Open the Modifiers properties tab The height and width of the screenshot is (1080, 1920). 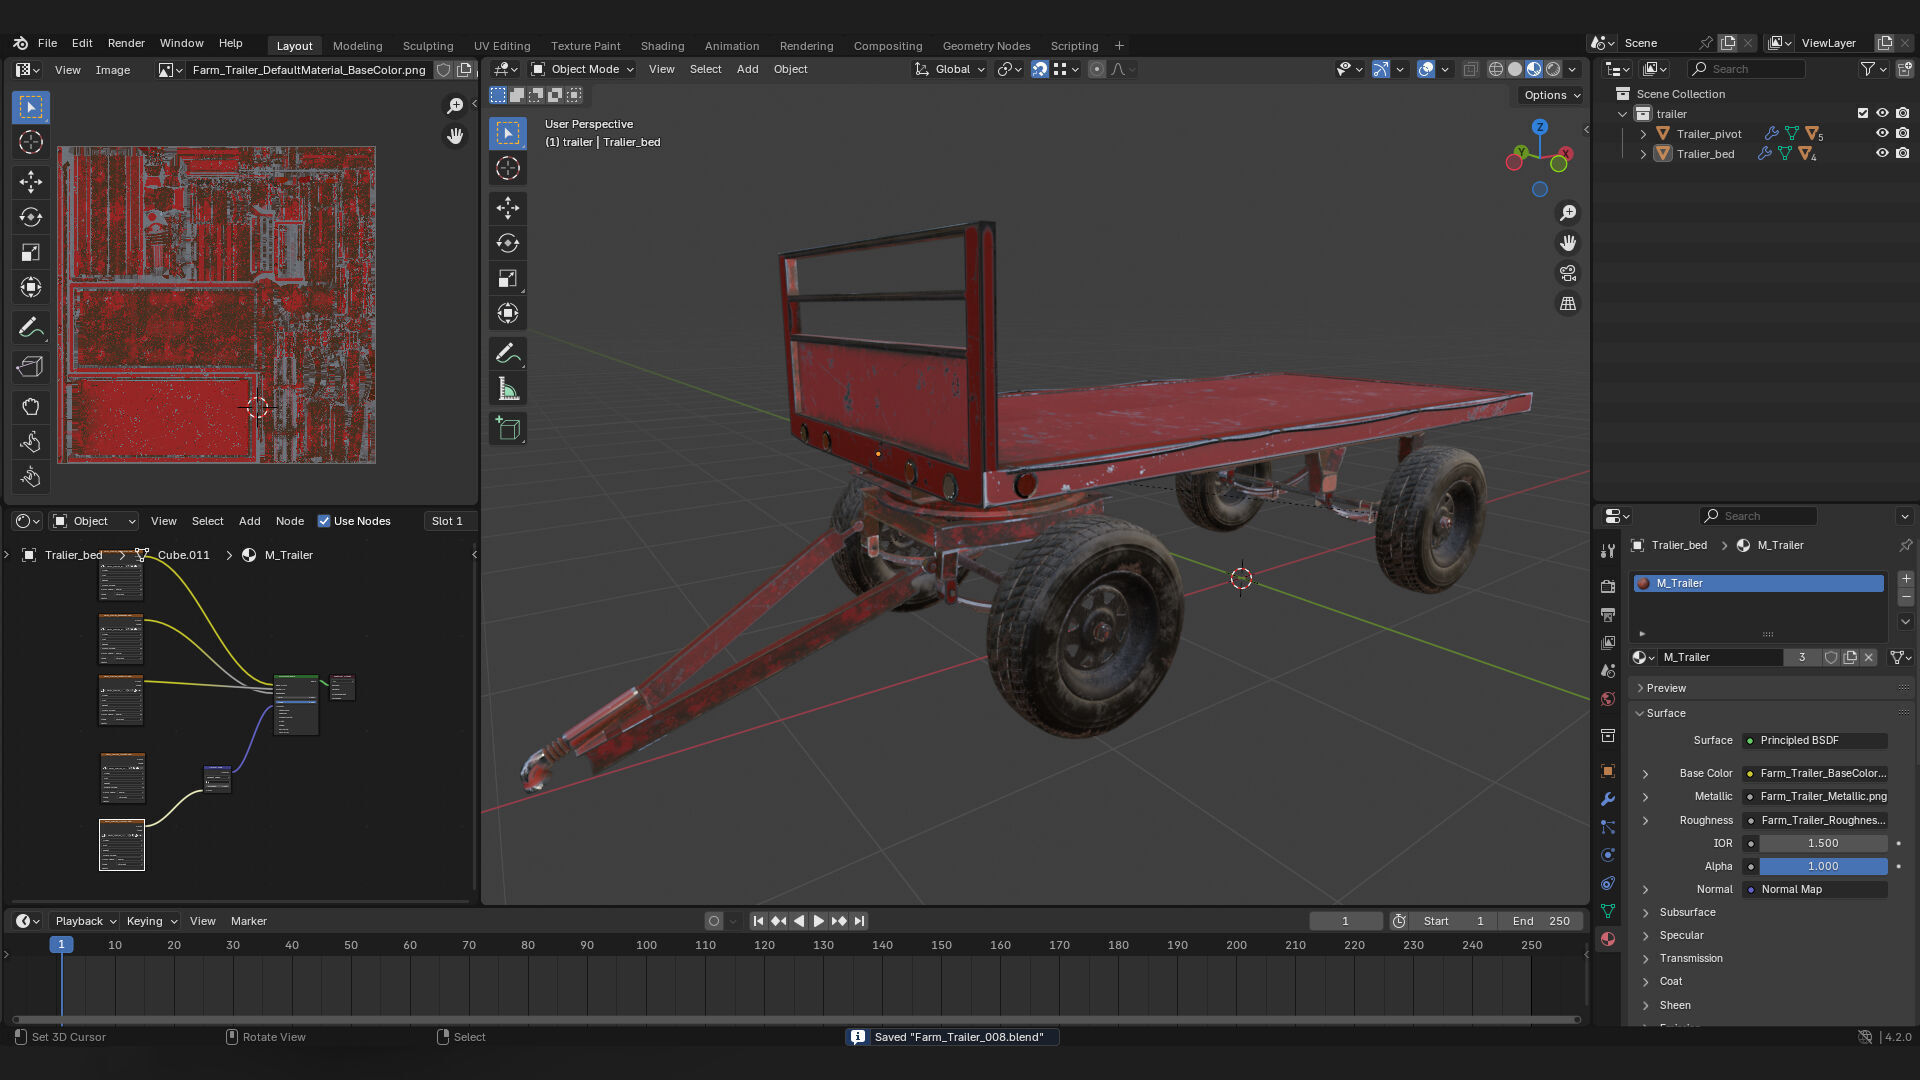tap(1608, 799)
